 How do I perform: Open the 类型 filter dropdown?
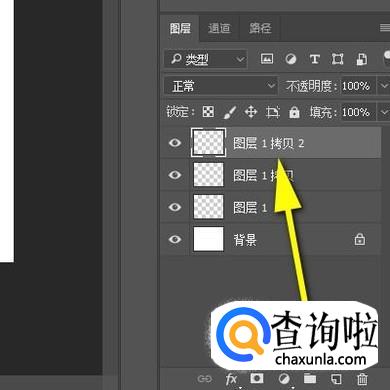coord(205,59)
